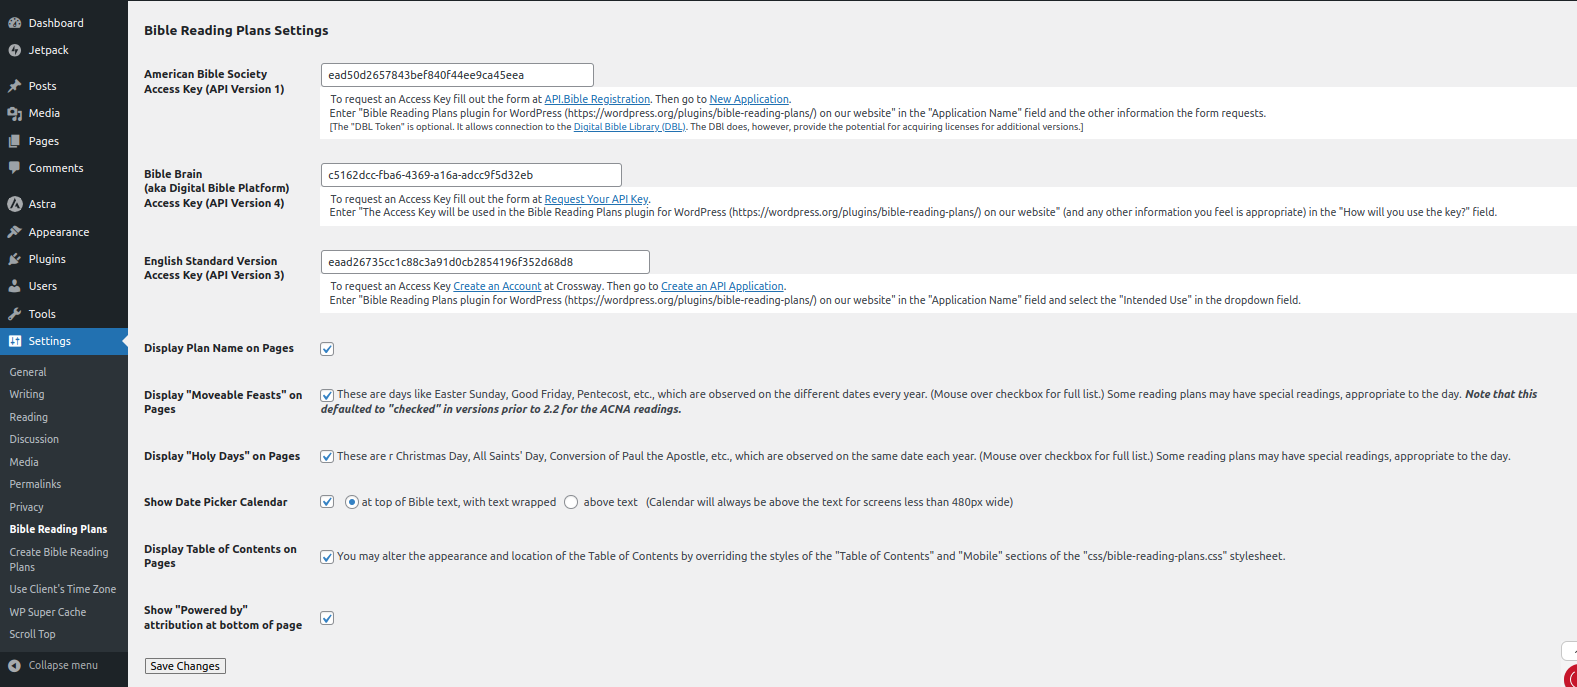This screenshot has height=687, width=1577.
Task: Click the Pages icon in sidebar
Action: 15,141
